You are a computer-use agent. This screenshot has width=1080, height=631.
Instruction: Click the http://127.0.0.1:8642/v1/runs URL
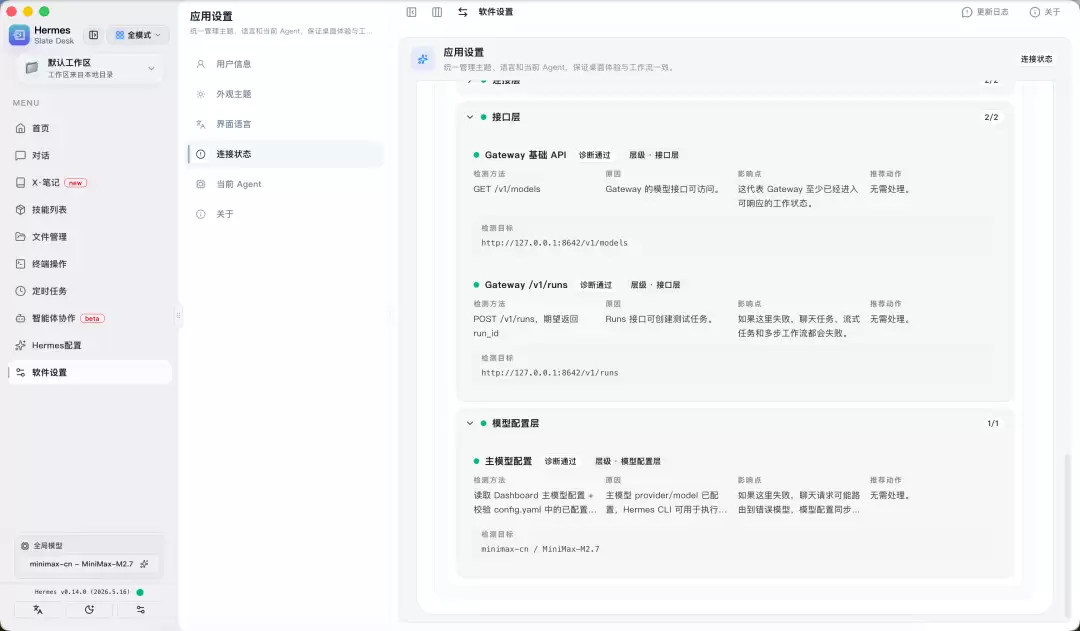[550, 373]
